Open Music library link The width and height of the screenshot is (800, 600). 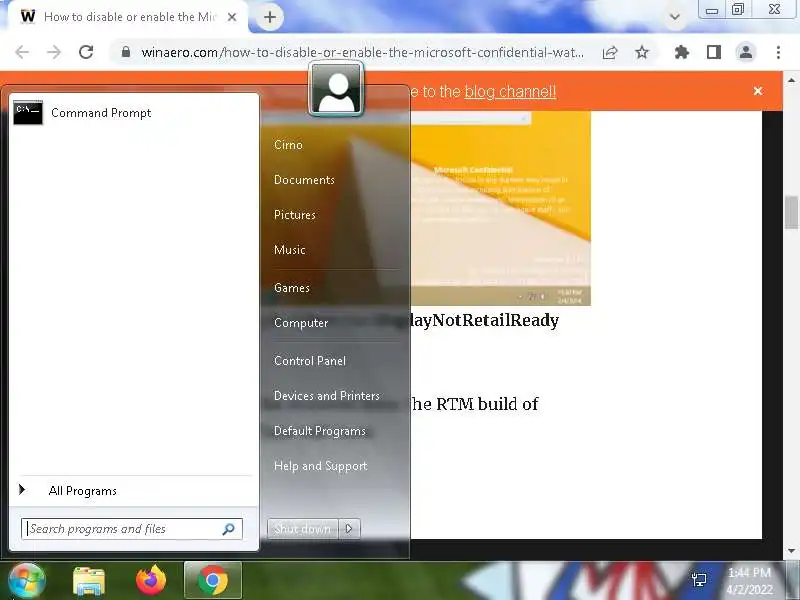click(289, 249)
